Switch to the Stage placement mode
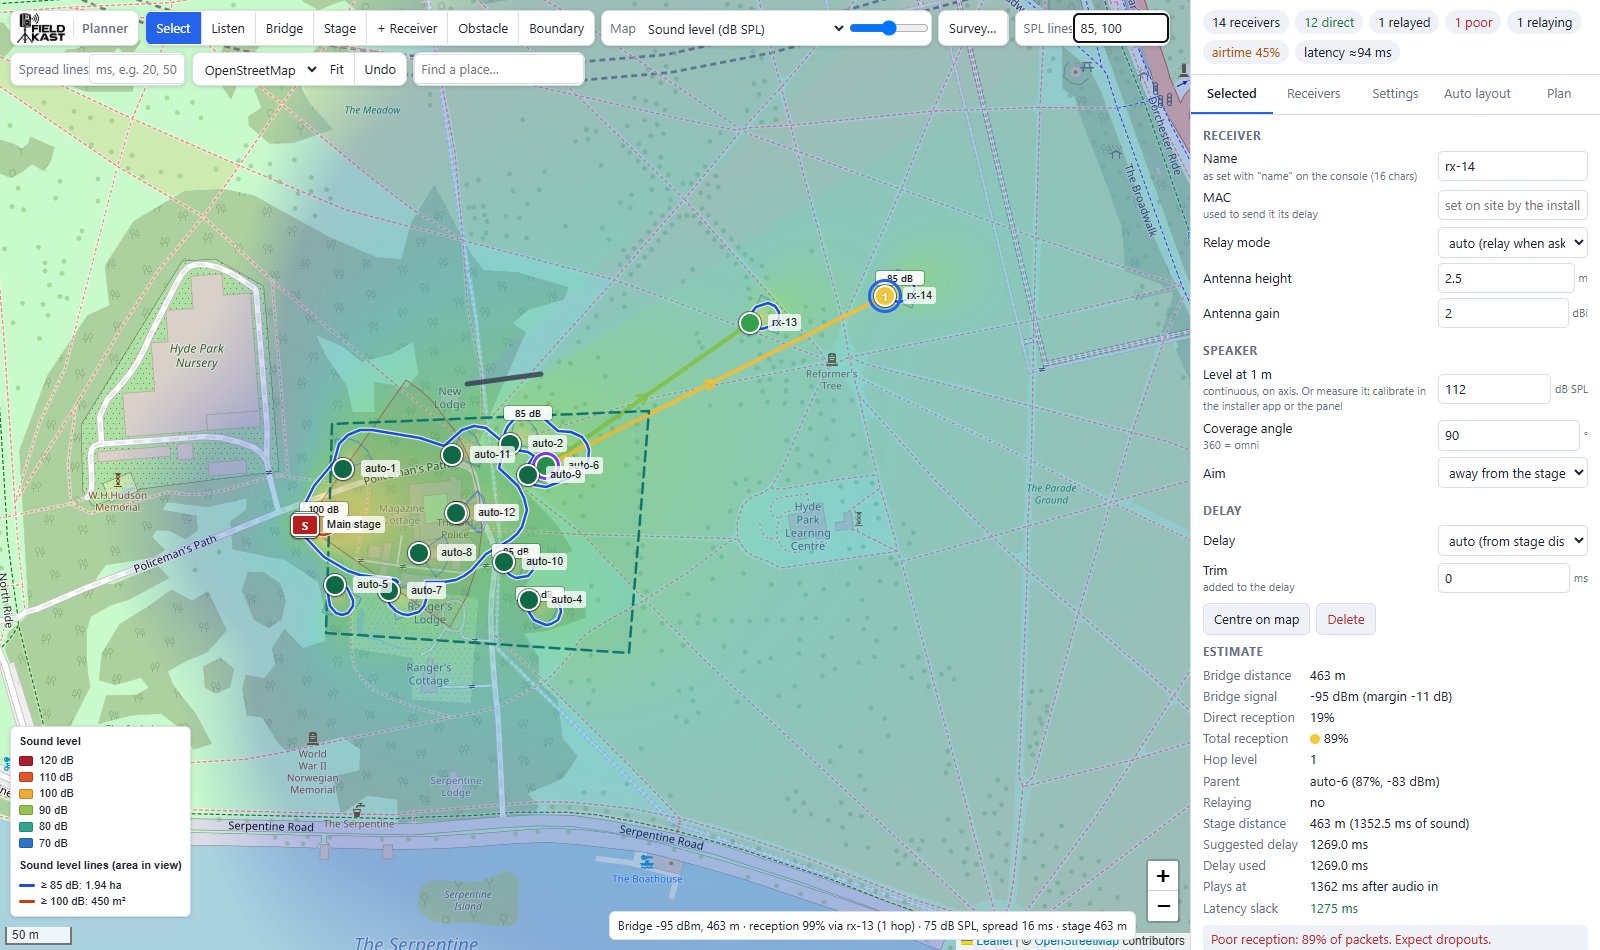The width and height of the screenshot is (1600, 950). pyautogui.click(x=340, y=28)
